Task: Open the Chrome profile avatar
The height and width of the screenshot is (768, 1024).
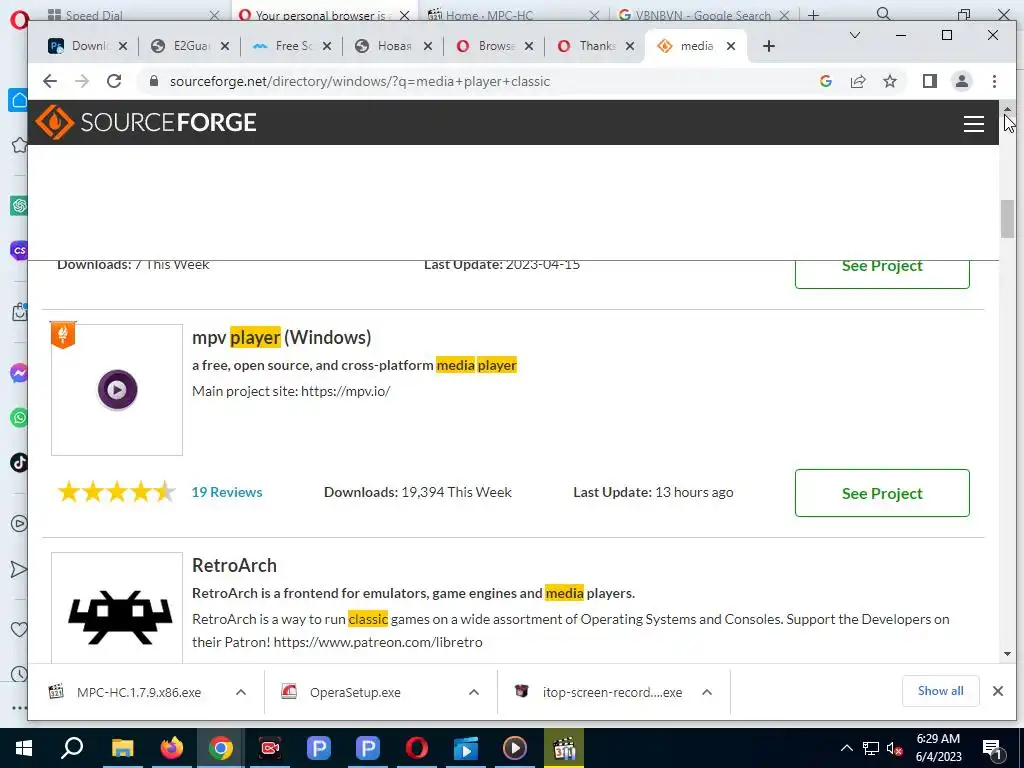Action: (x=962, y=81)
